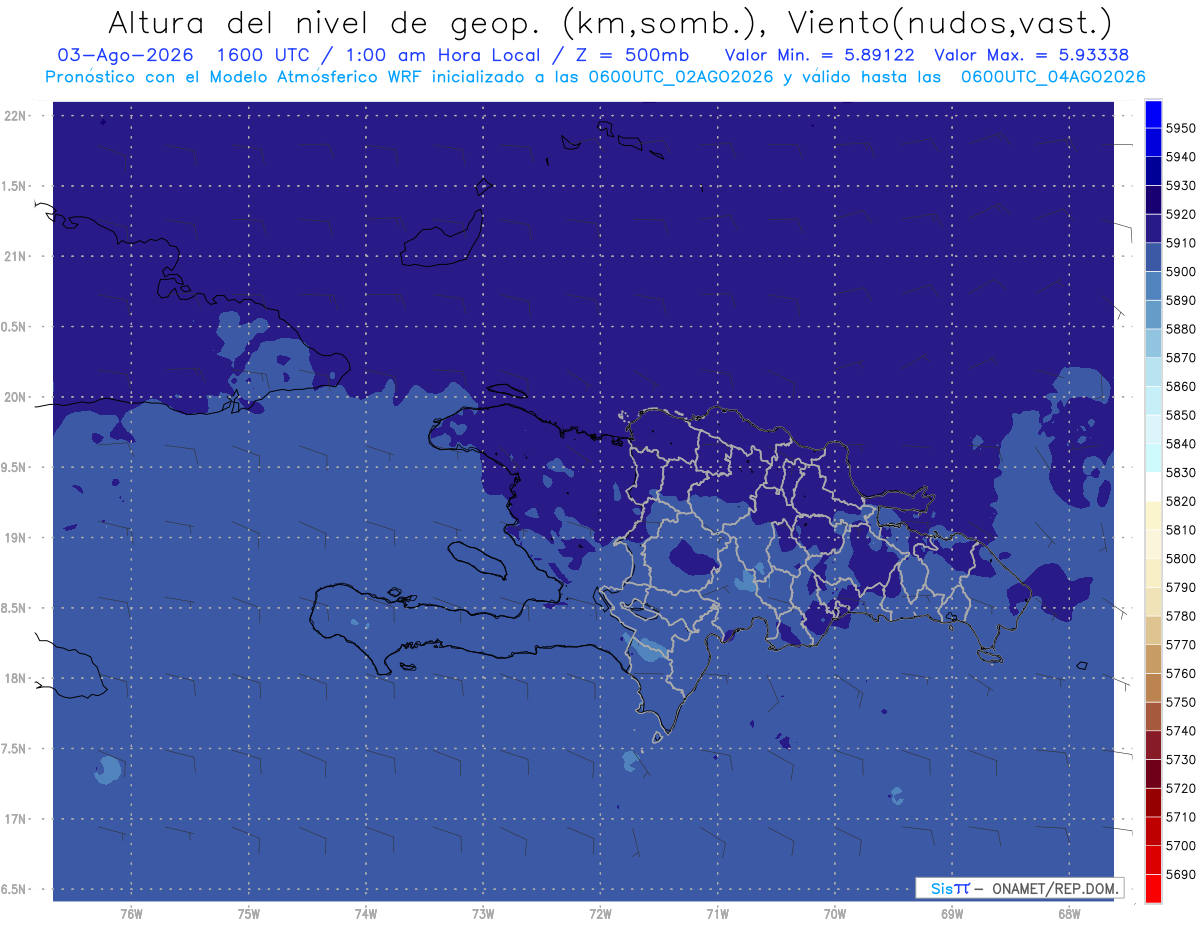Click the '8.5N' latitude label
The width and height of the screenshot is (1200, 927).
(x=16, y=608)
